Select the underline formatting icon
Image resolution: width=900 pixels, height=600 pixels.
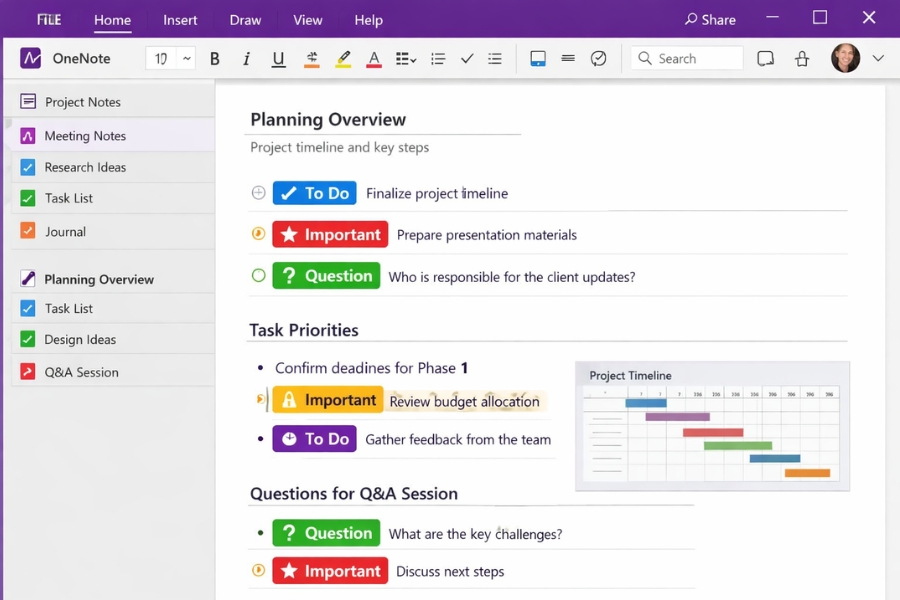click(x=278, y=58)
